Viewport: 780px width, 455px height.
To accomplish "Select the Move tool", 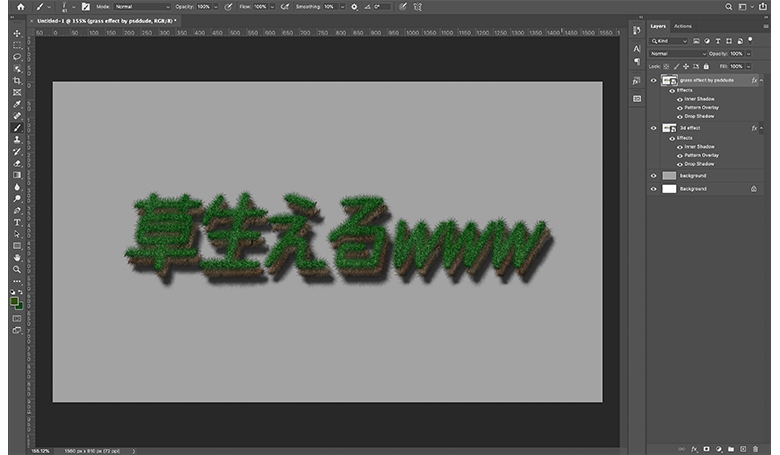I will (x=17, y=33).
